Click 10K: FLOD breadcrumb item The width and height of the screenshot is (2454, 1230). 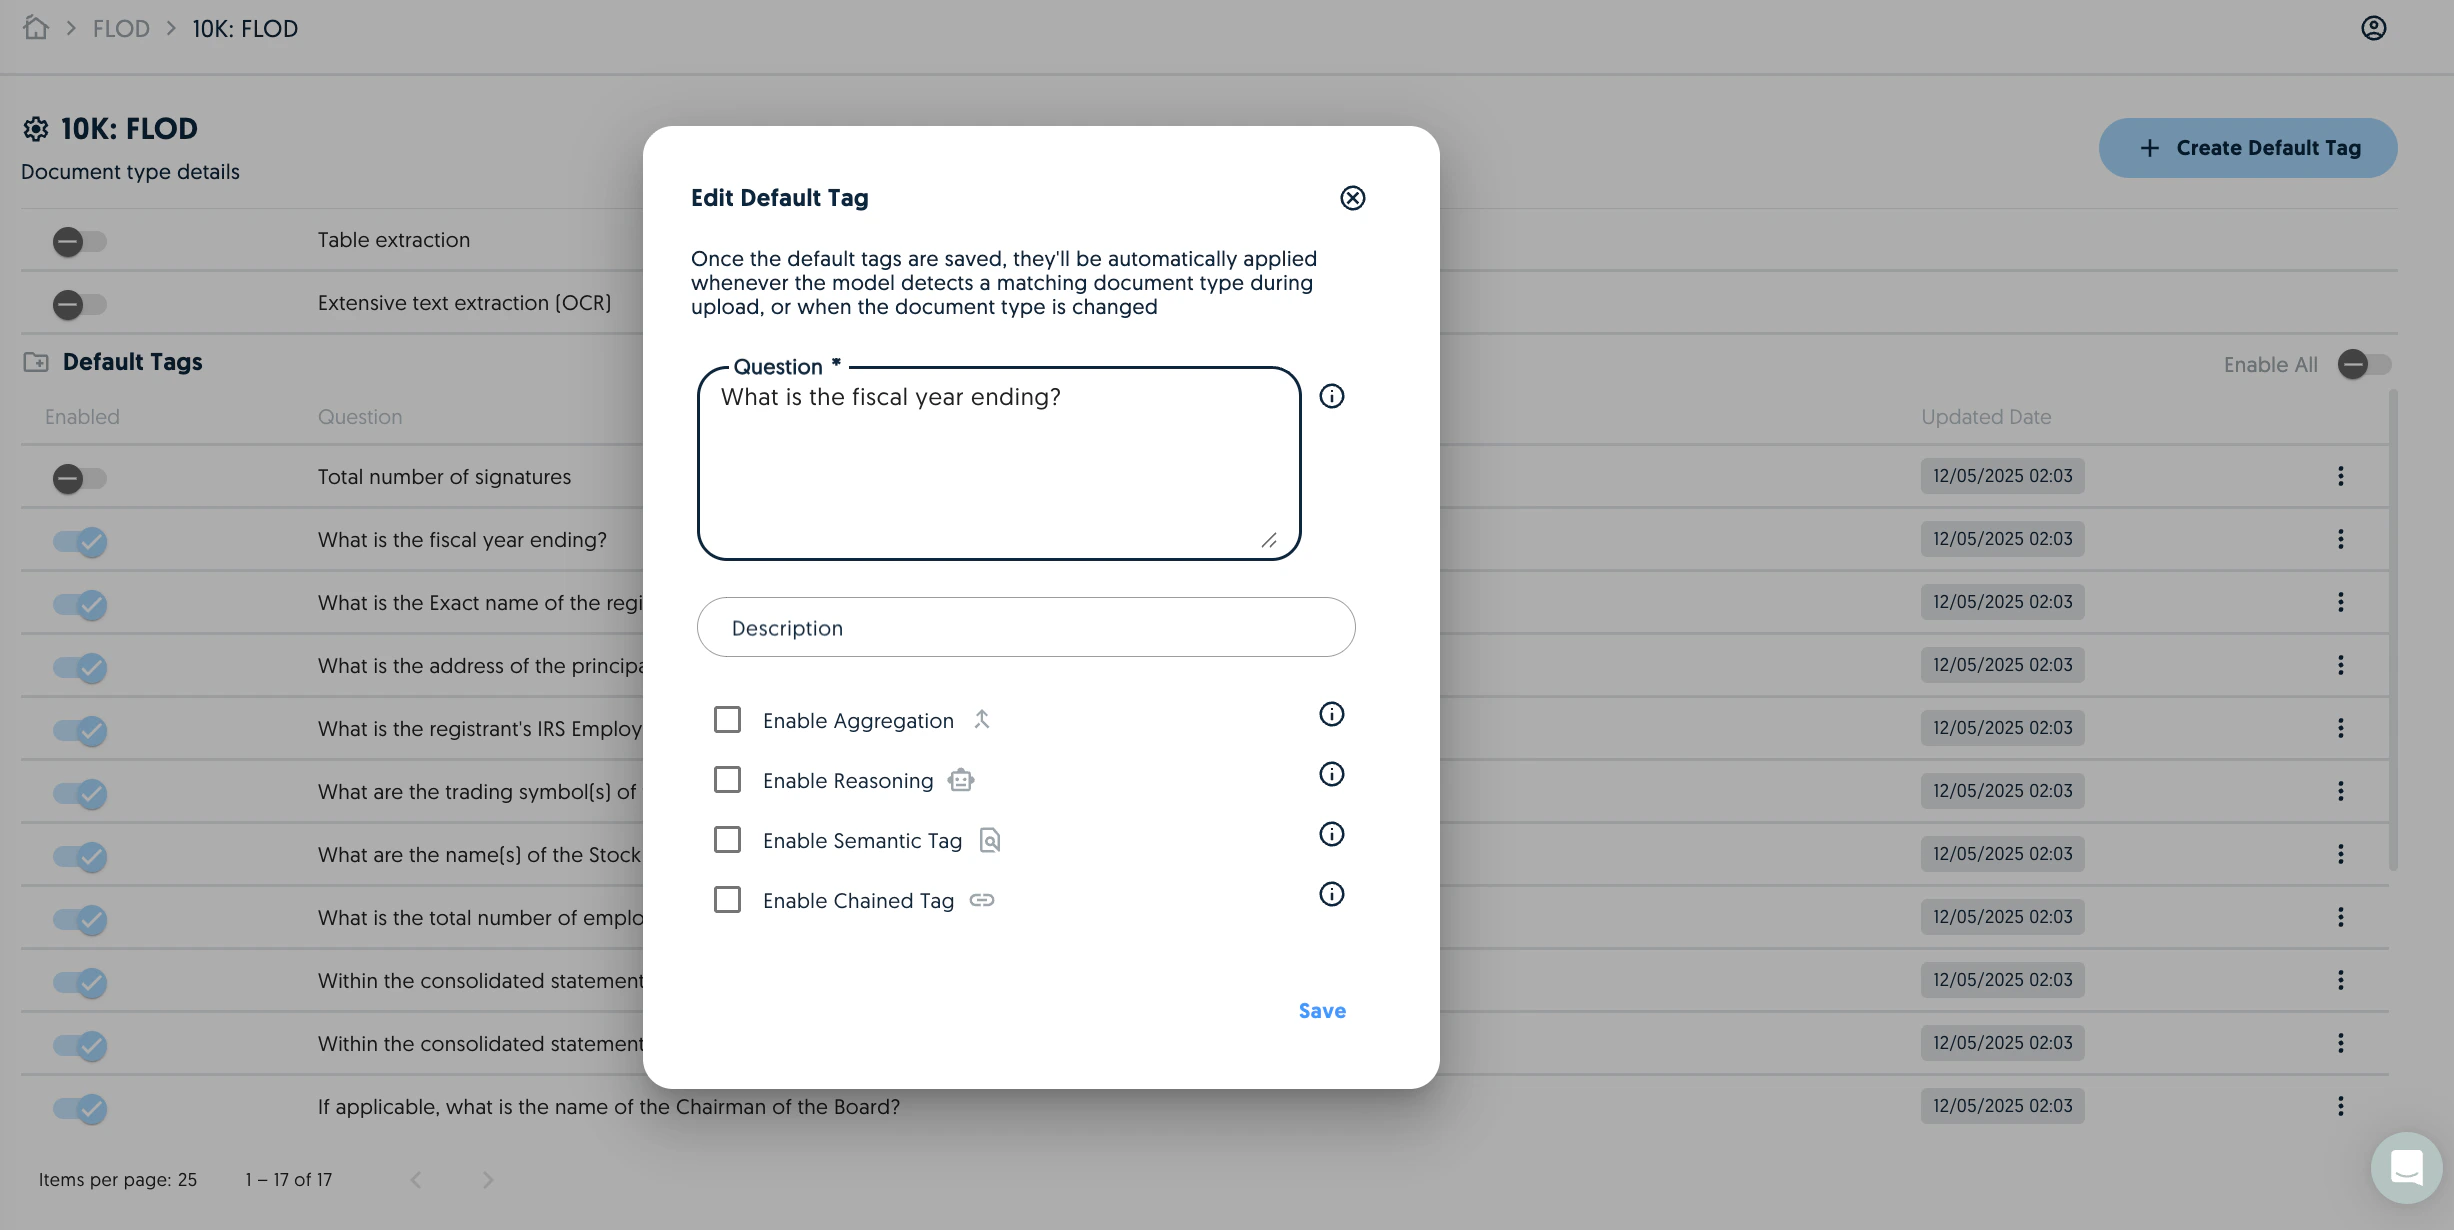coord(245,28)
